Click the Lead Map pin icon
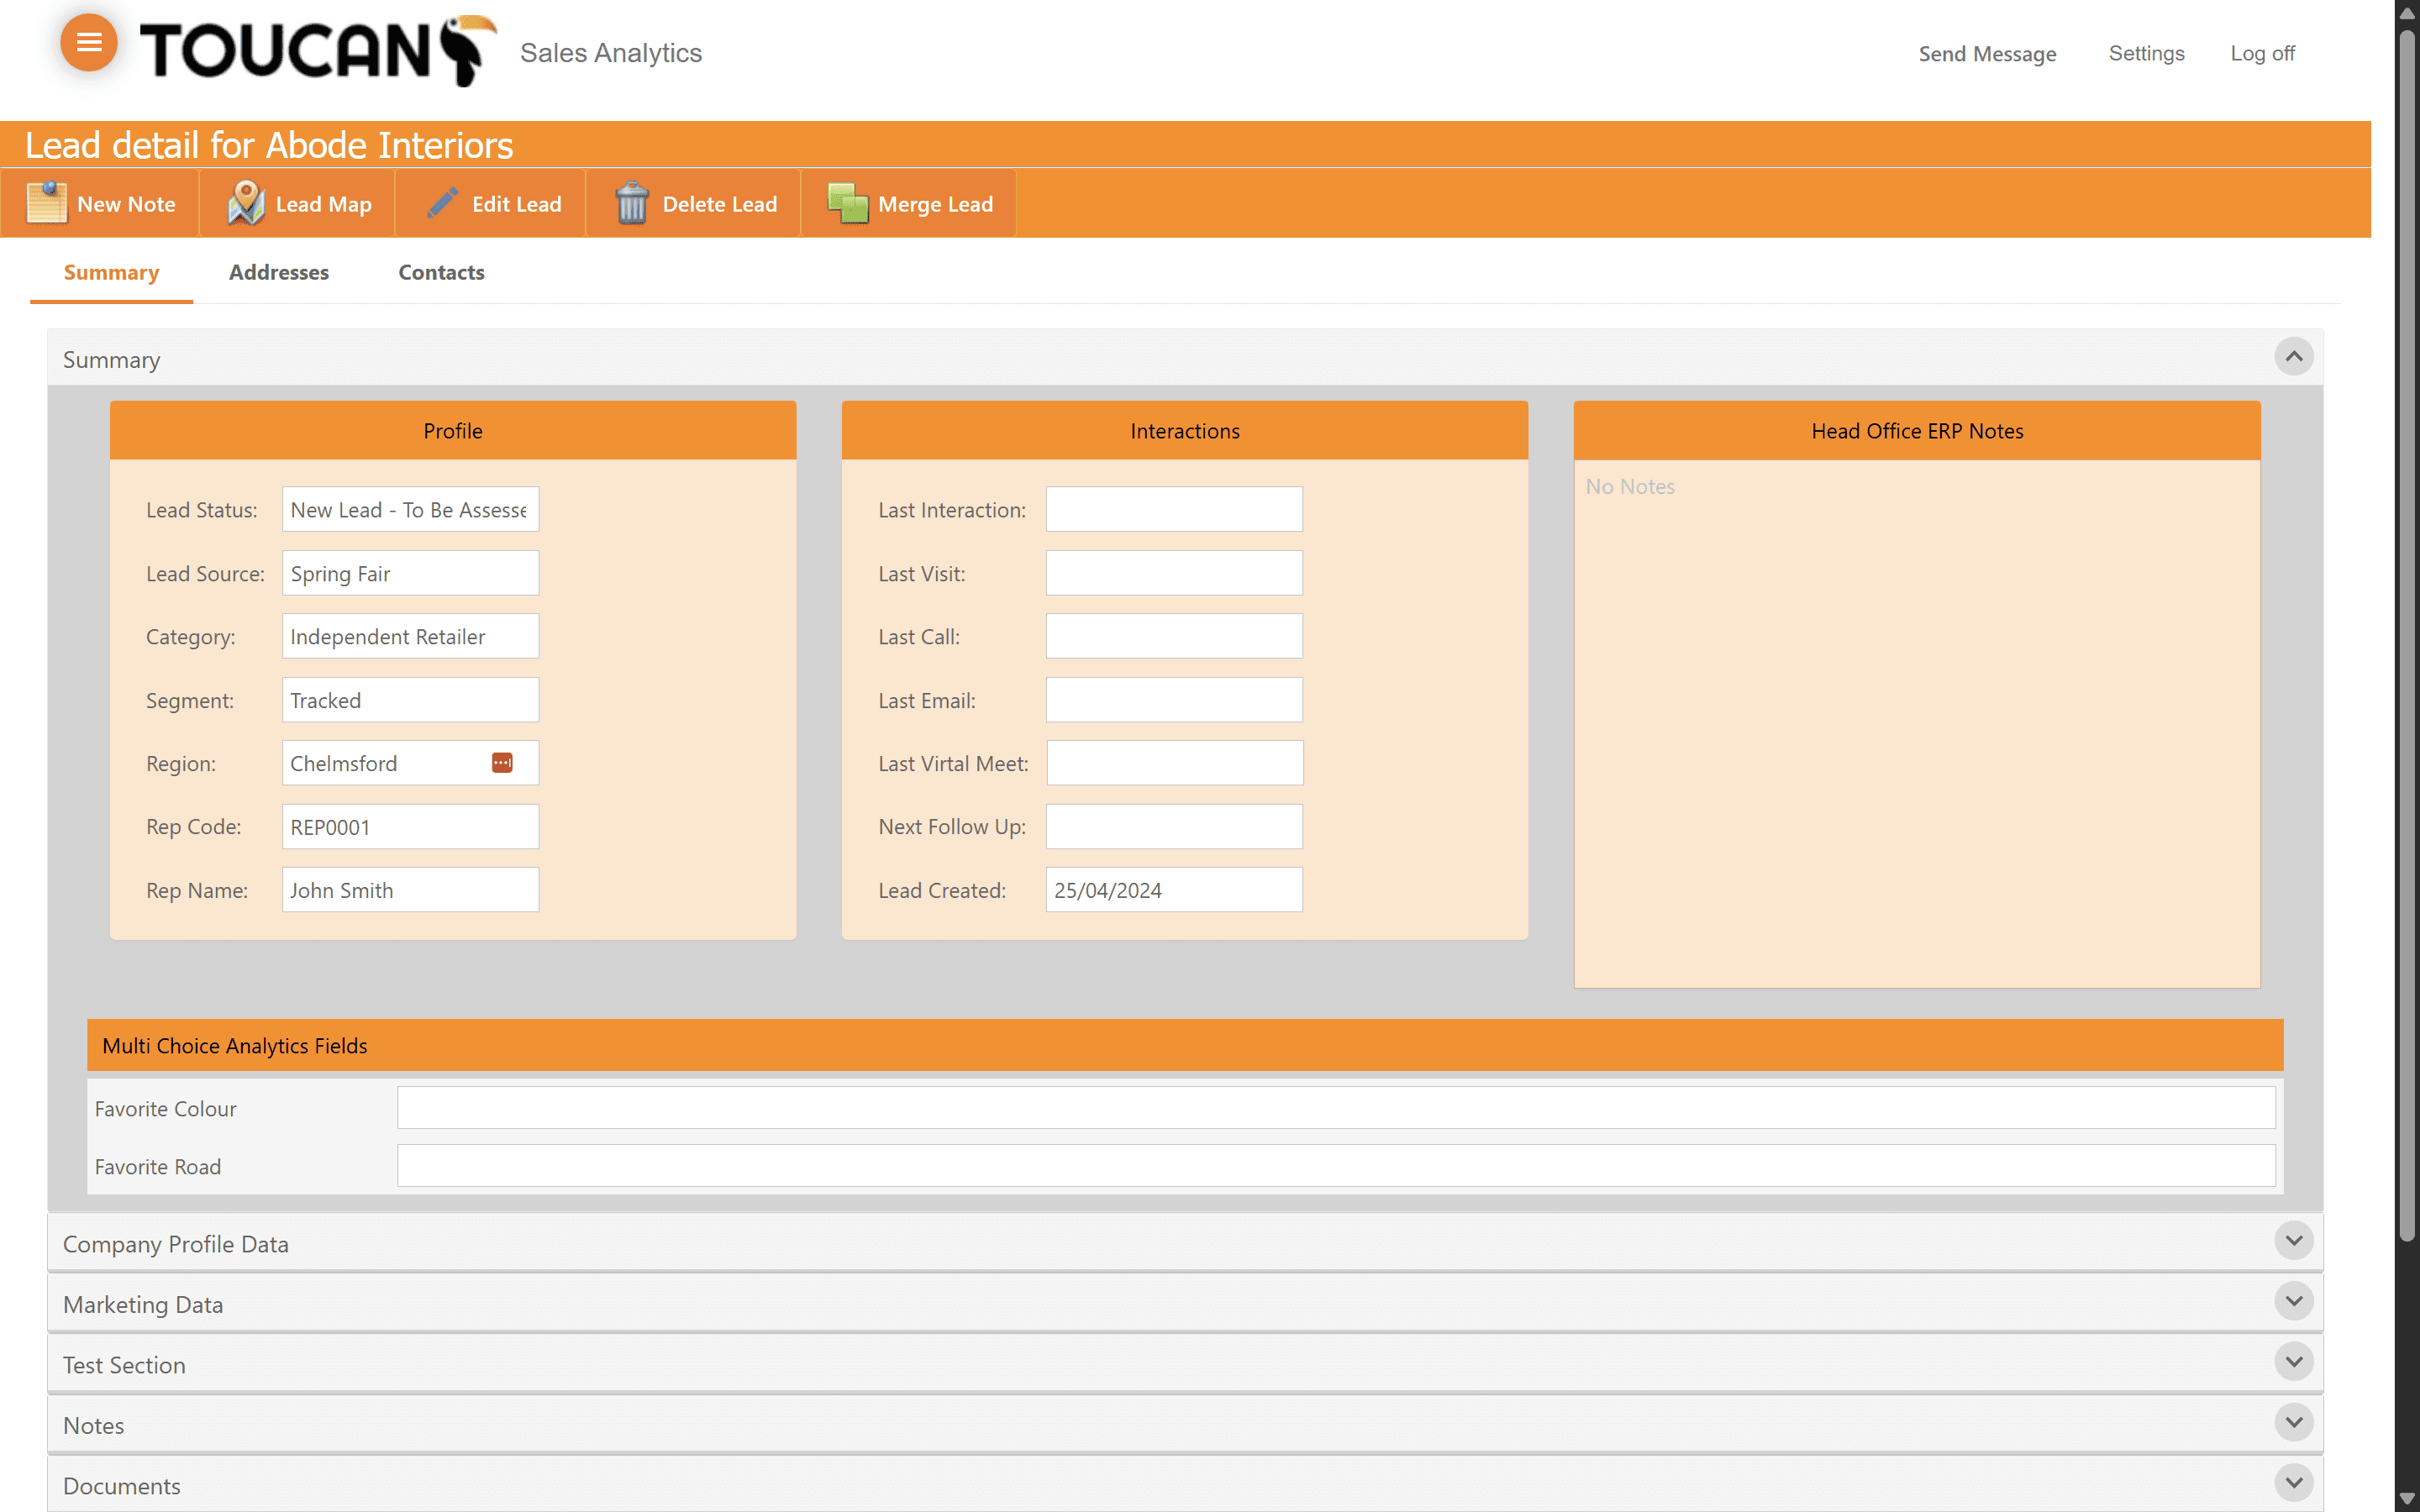 point(245,203)
